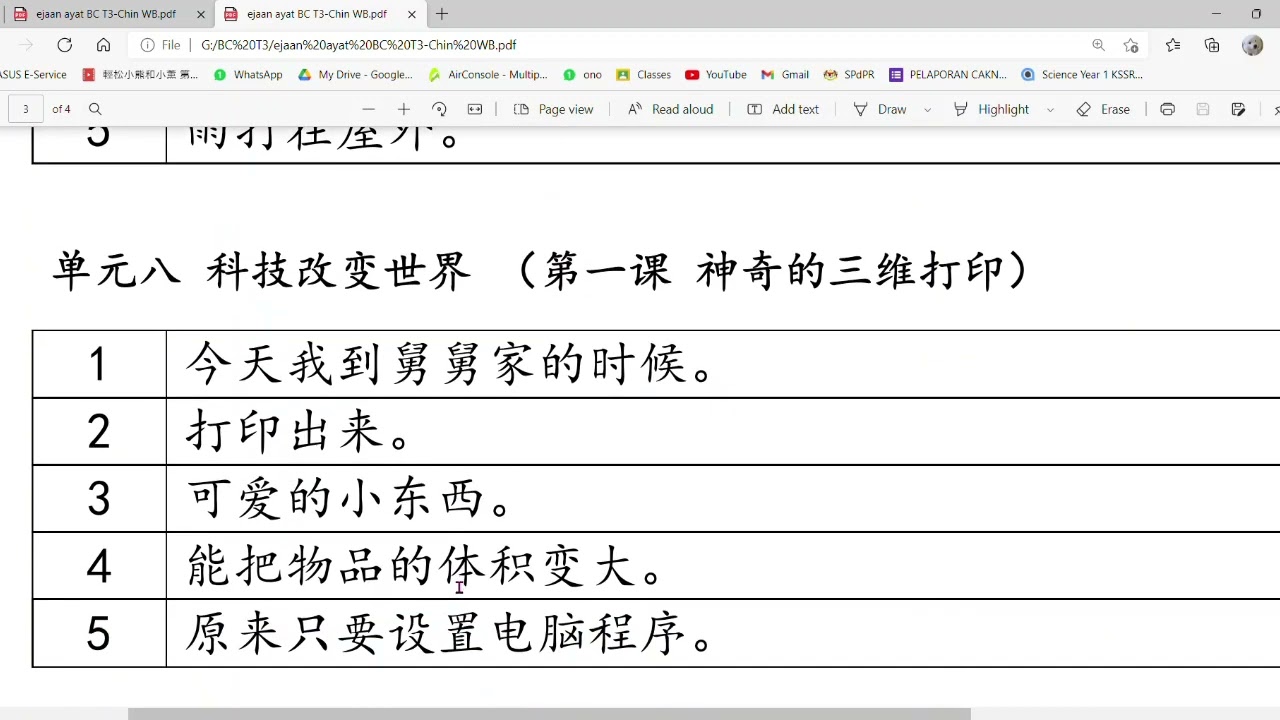
Task: Go to browser home page icon
Action: pyautogui.click(x=103, y=45)
